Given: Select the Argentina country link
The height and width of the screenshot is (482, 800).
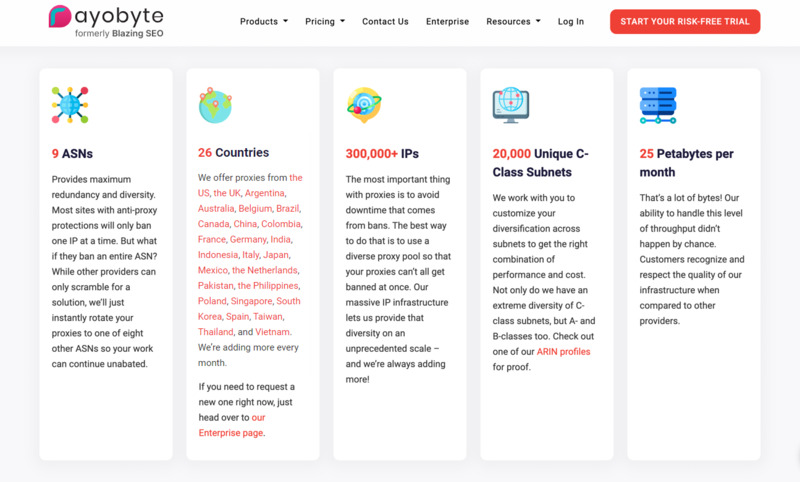Looking at the screenshot, I should click(x=265, y=193).
